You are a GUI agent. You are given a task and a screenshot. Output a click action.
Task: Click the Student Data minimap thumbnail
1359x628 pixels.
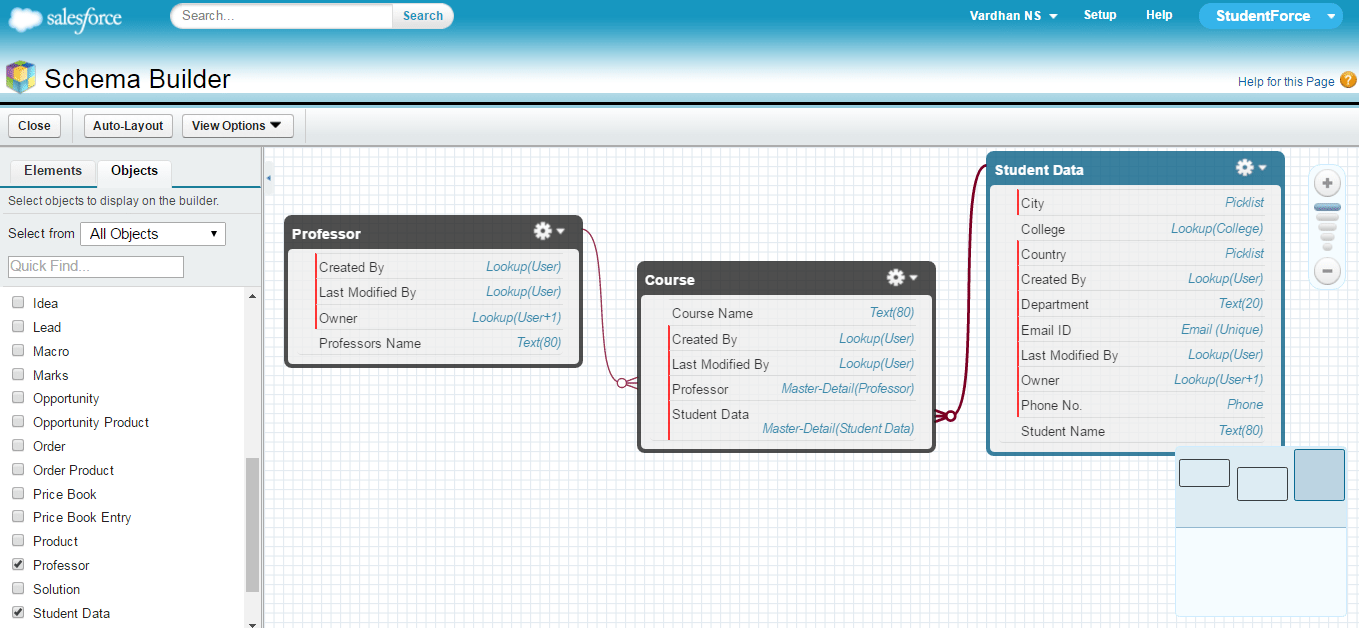1319,475
